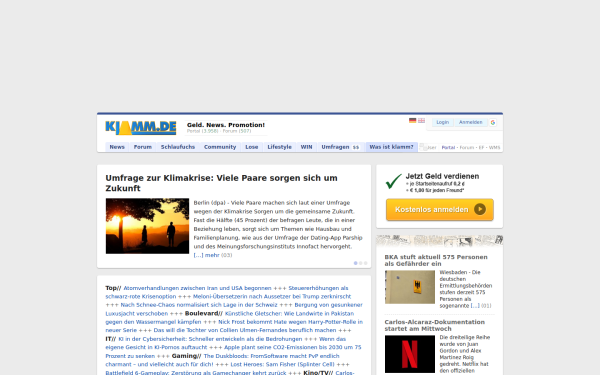Select the third carousel dot
The image size is (600, 375).
(x=365, y=263)
